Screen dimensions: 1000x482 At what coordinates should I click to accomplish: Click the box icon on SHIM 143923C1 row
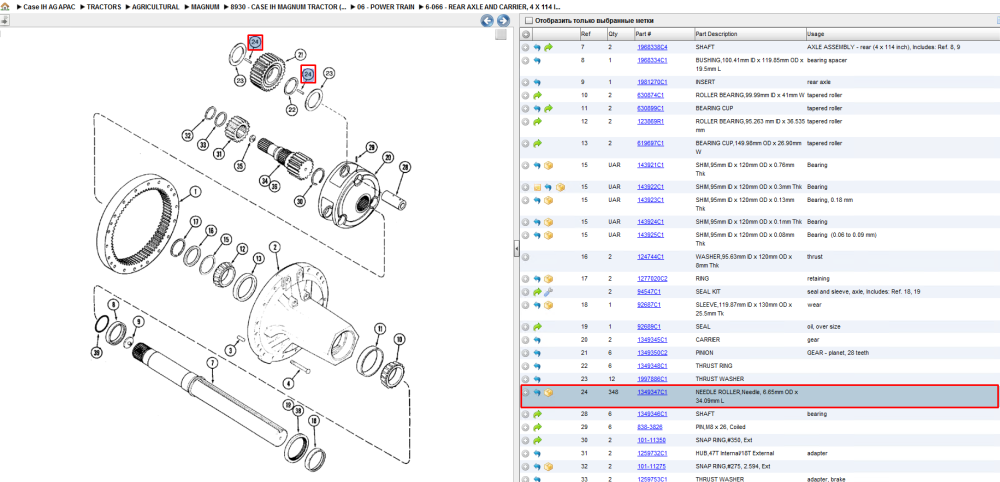(548, 200)
